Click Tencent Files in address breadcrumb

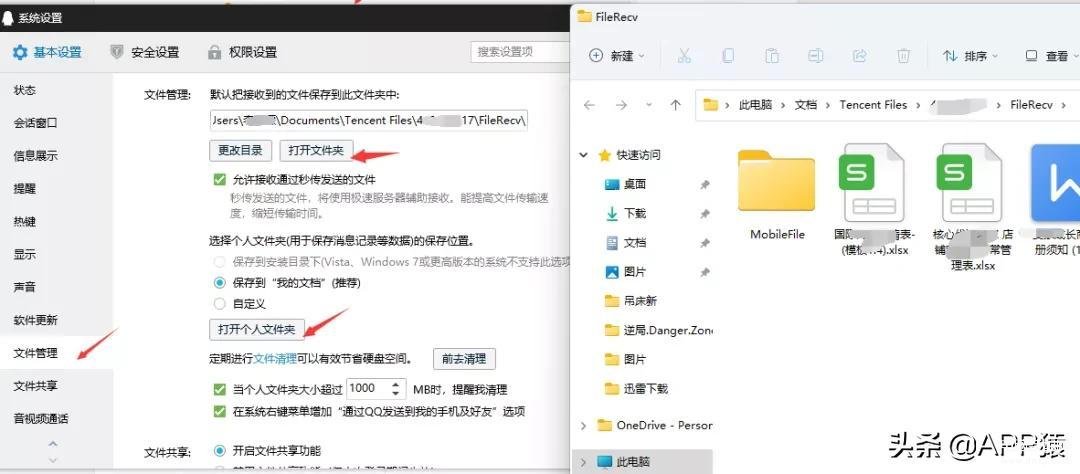point(873,105)
